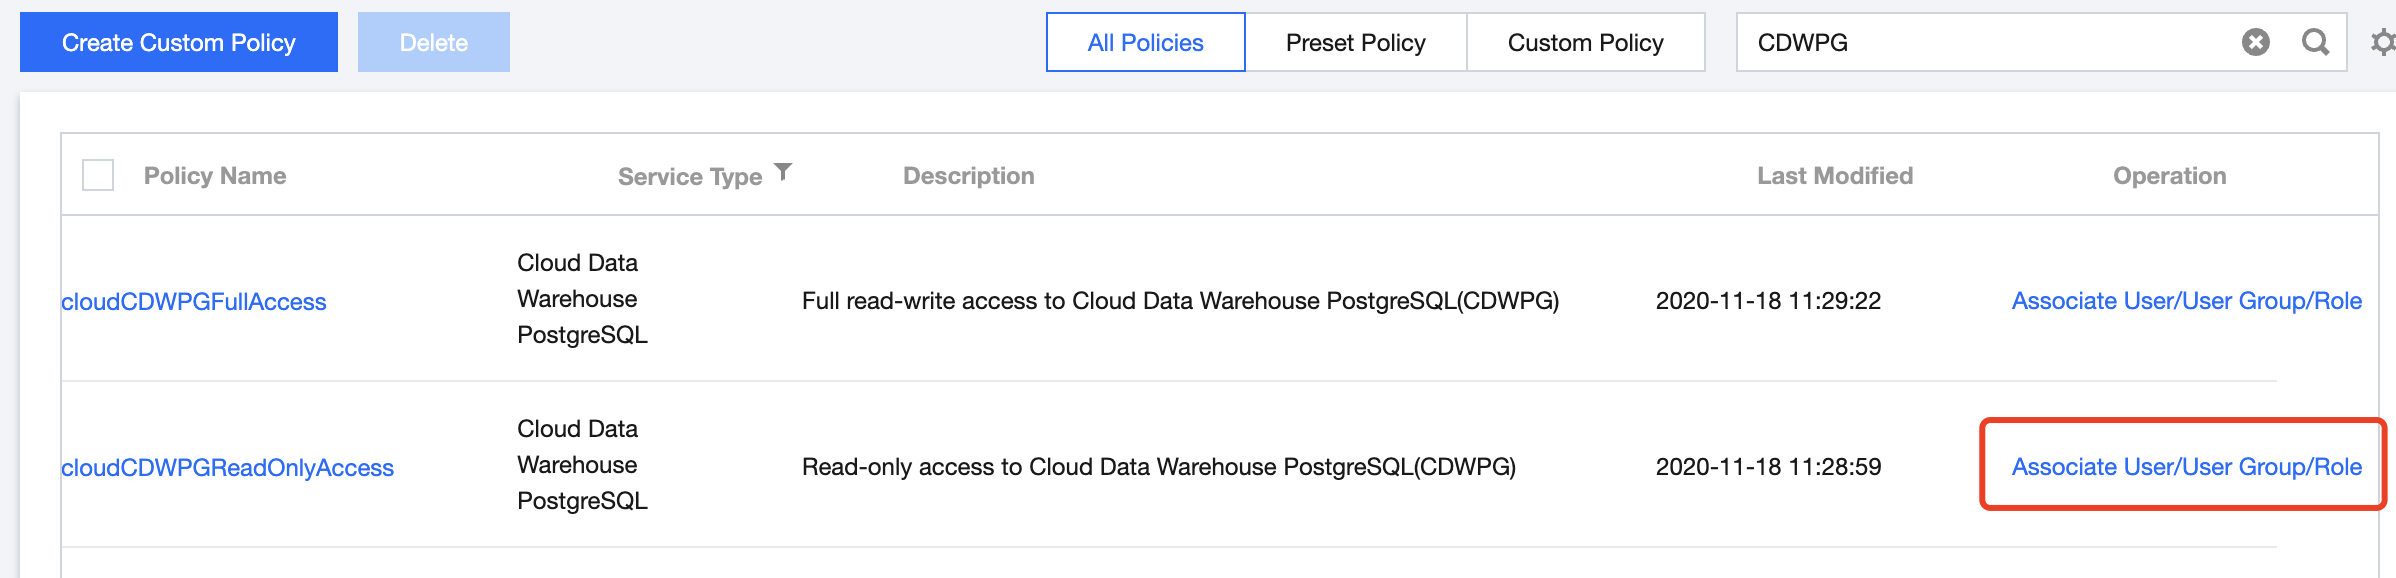
Task: Switch to the Preset Policy tab
Action: tap(1355, 42)
